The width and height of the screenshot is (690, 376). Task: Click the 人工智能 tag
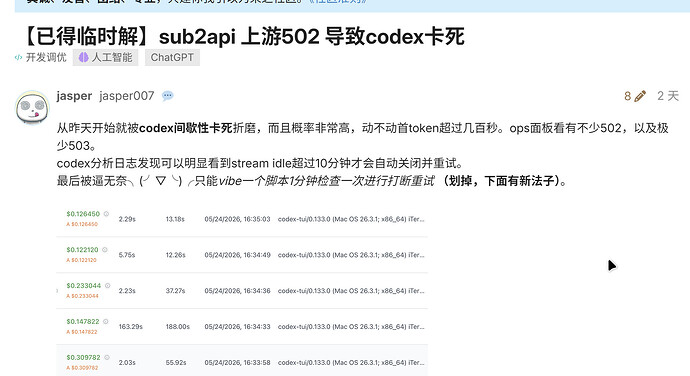(x=106, y=58)
